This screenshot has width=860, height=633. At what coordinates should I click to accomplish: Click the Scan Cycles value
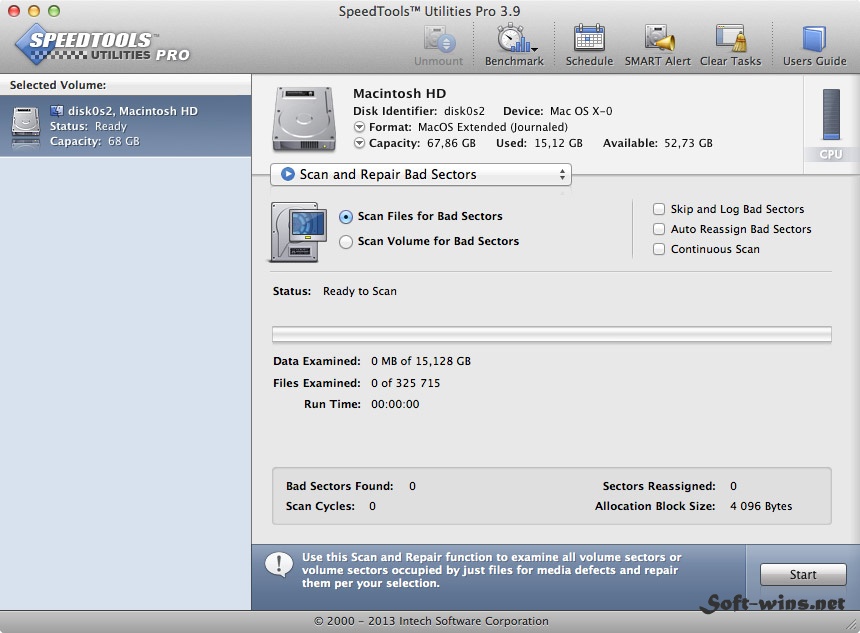372,506
